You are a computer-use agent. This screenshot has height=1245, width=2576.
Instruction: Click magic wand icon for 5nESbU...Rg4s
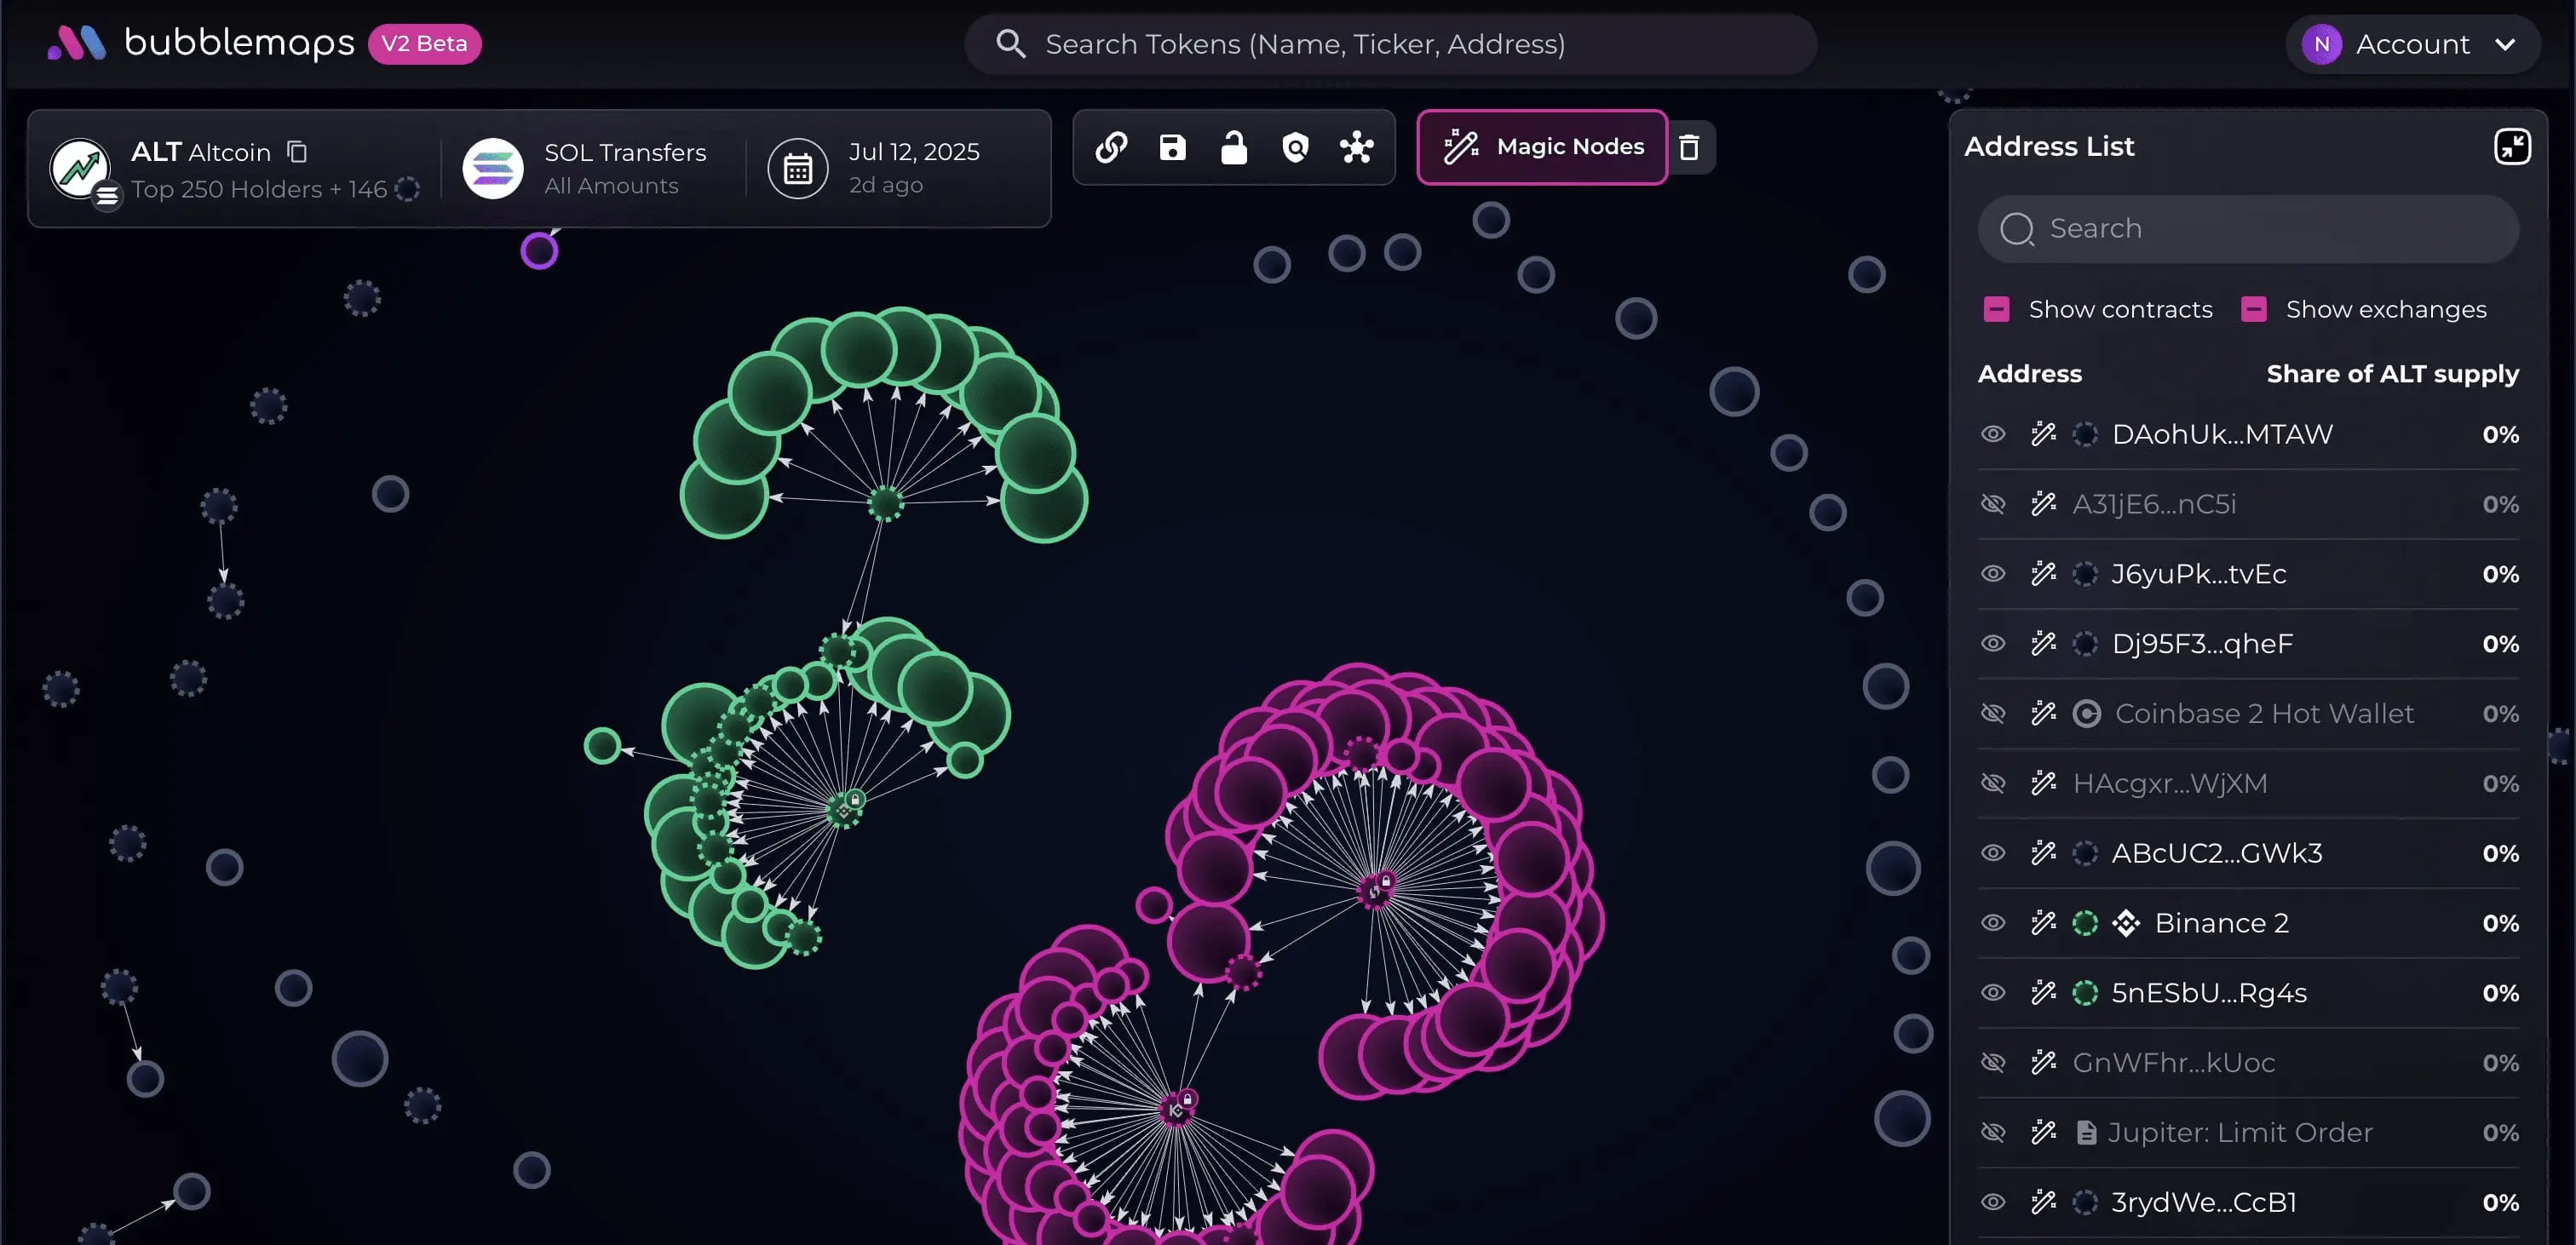(2043, 993)
